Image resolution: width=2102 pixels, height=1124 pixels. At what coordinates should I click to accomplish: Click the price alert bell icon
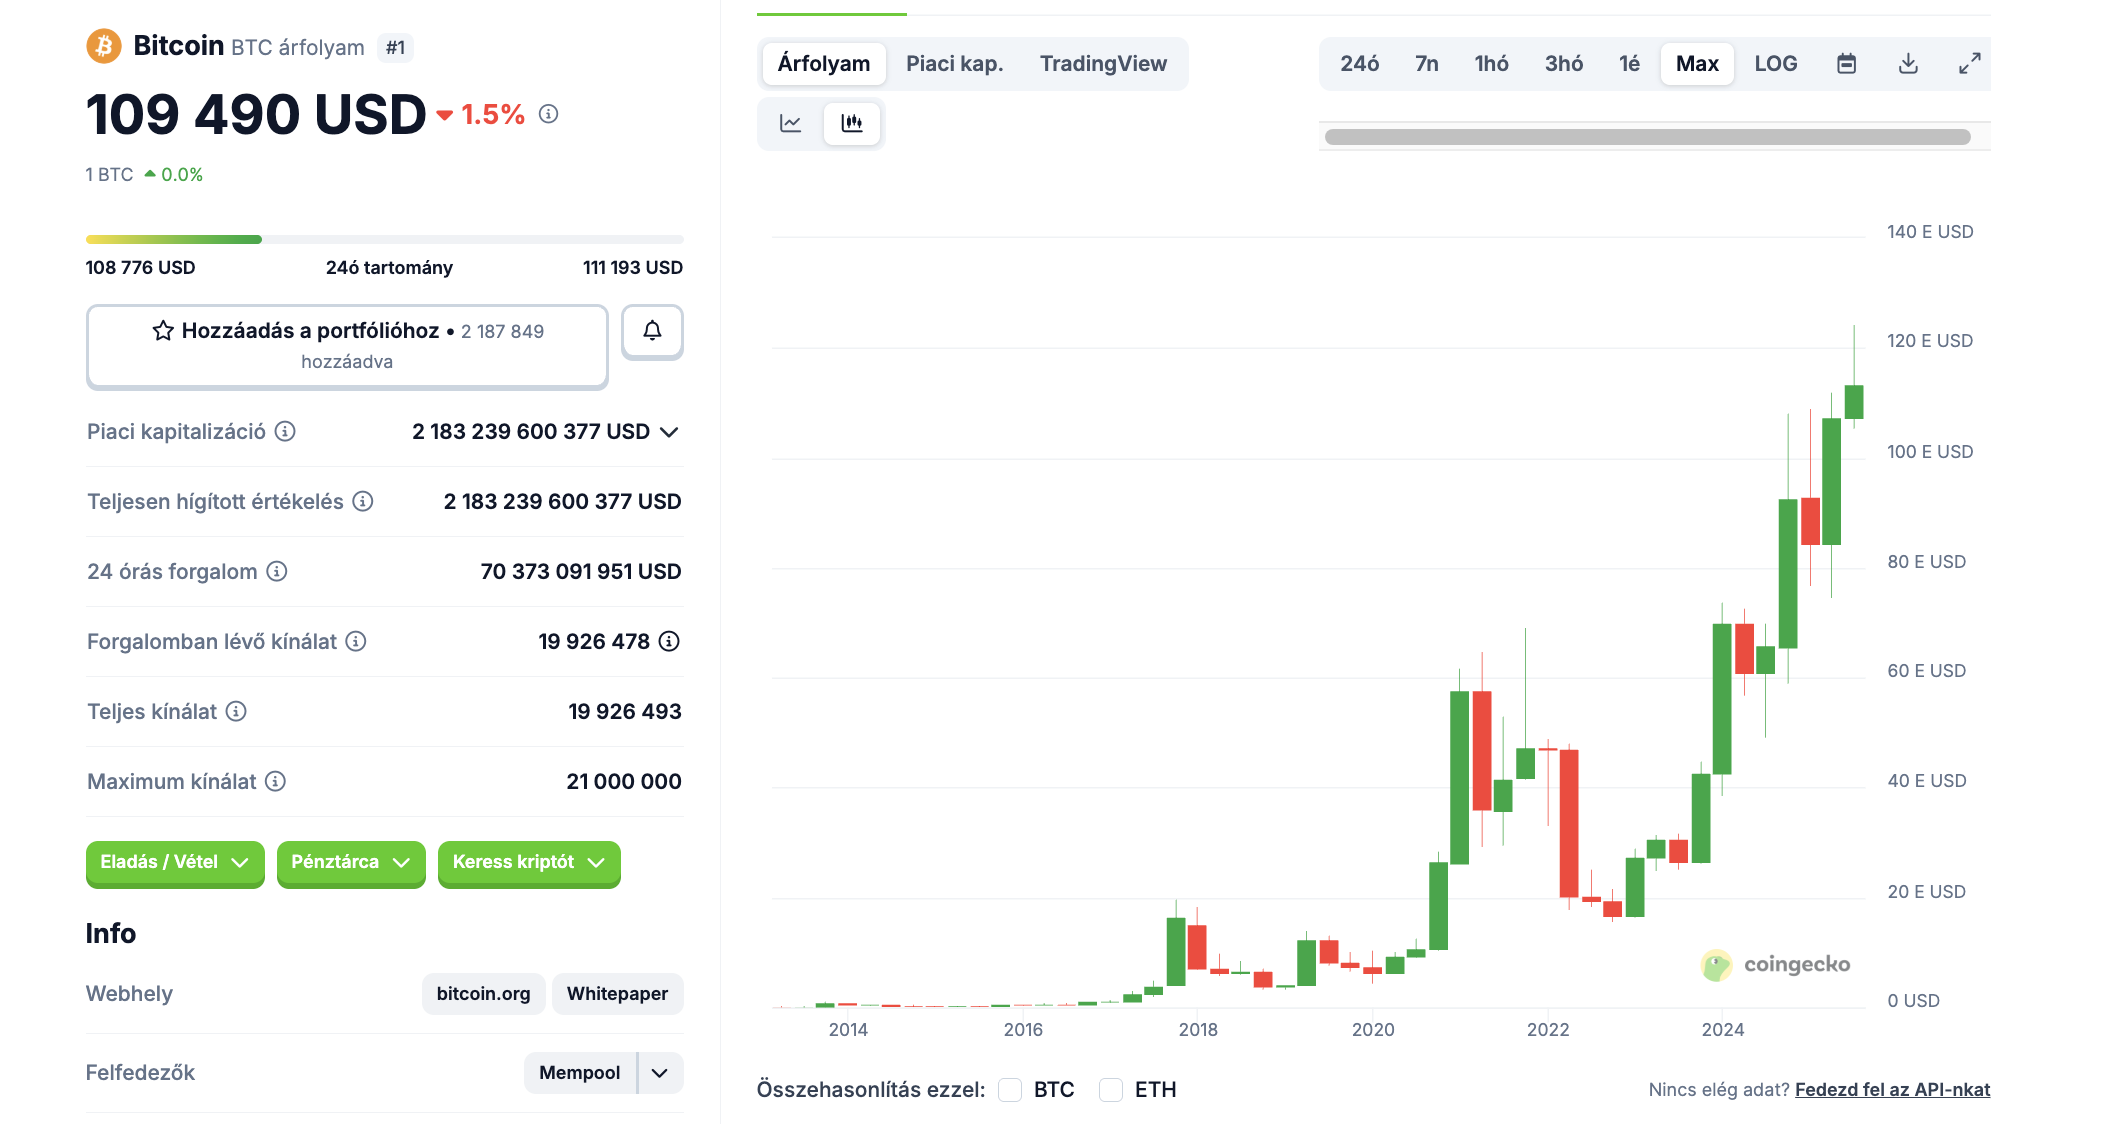(x=652, y=331)
